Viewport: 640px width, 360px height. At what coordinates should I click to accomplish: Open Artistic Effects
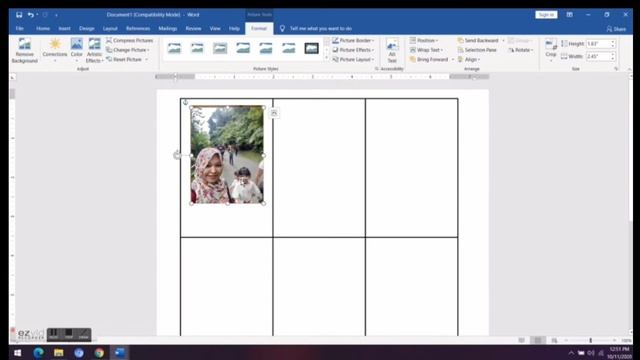coord(94,51)
